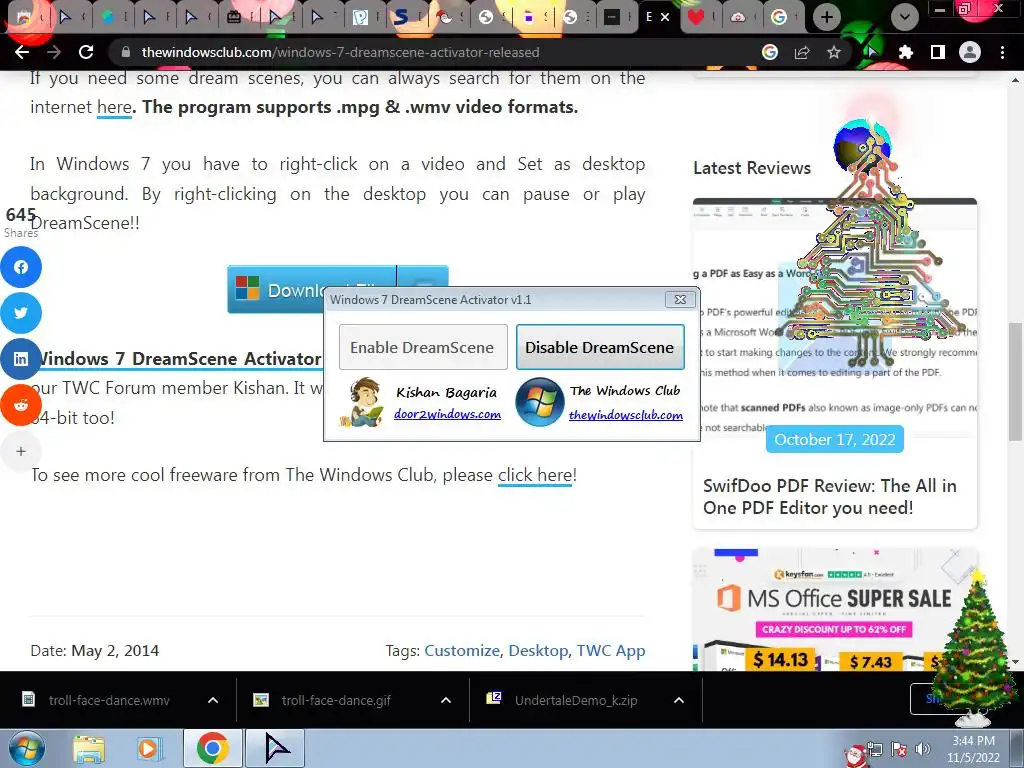
Task: Click the arrow app icon in taskbar
Action: coord(276,748)
